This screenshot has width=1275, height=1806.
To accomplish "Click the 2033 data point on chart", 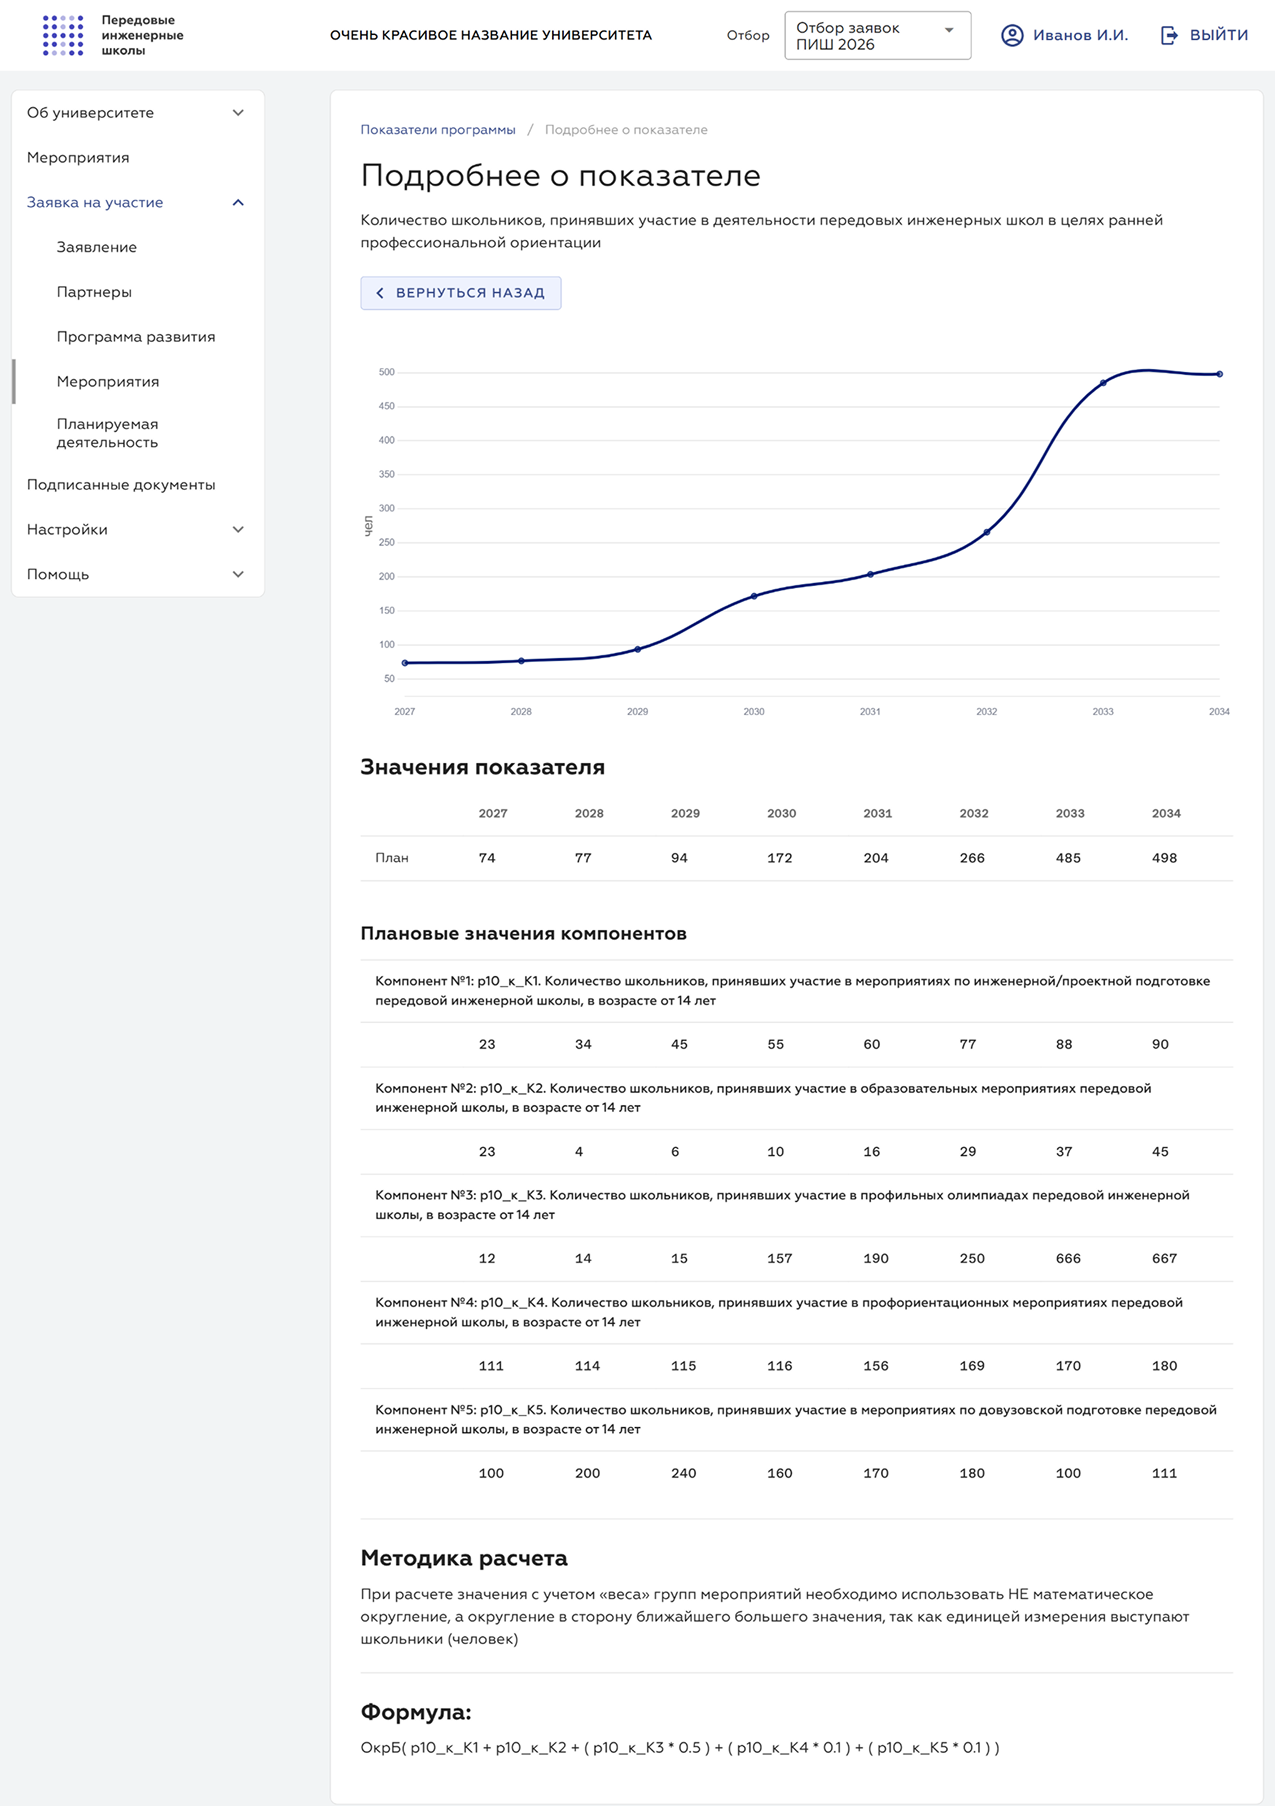I will pyautogui.click(x=1103, y=383).
